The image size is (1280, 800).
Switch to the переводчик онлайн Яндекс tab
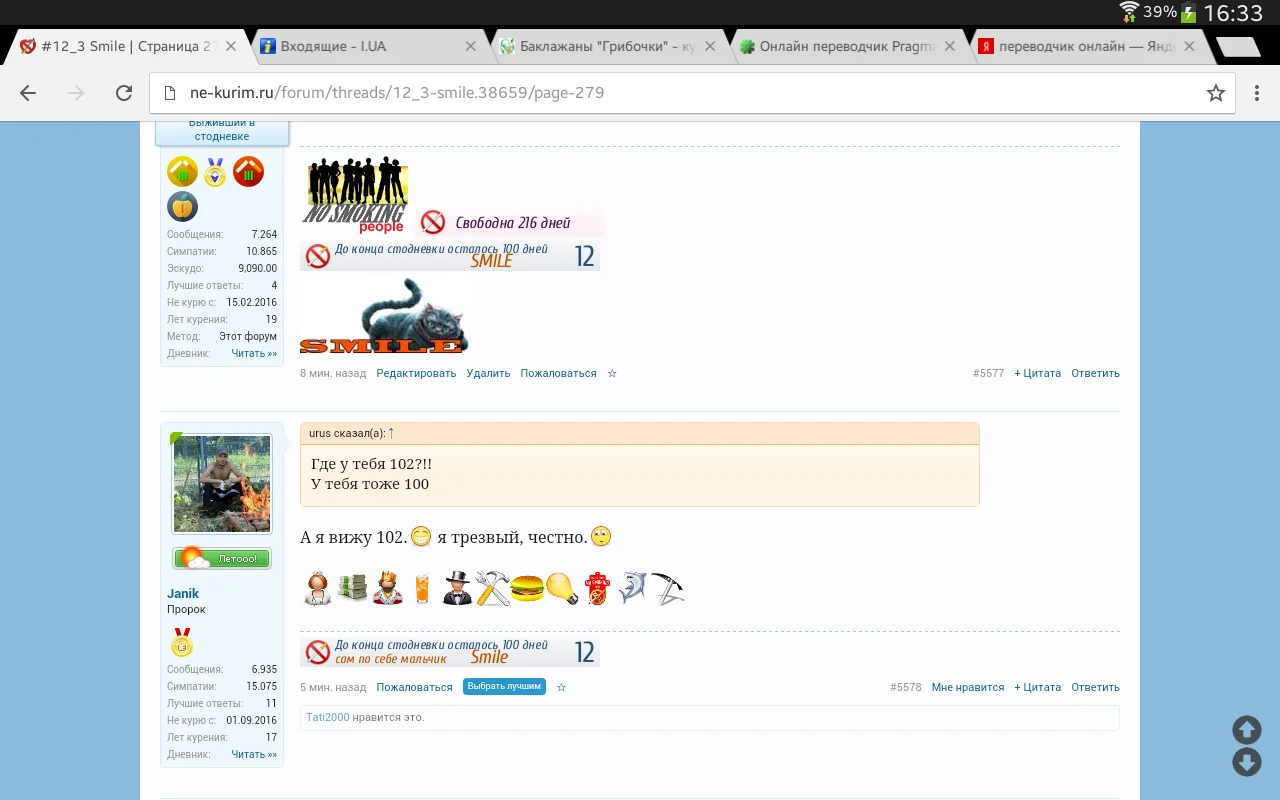coord(1088,46)
